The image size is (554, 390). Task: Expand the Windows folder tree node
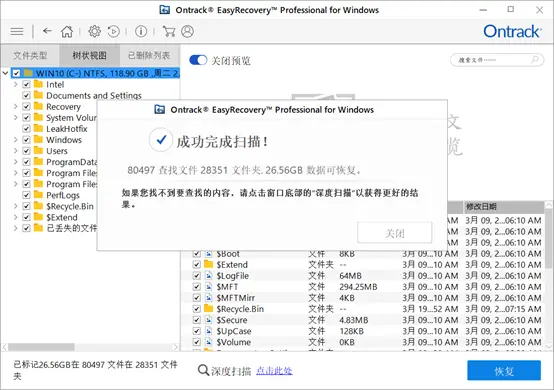pyautogui.click(x=16, y=140)
